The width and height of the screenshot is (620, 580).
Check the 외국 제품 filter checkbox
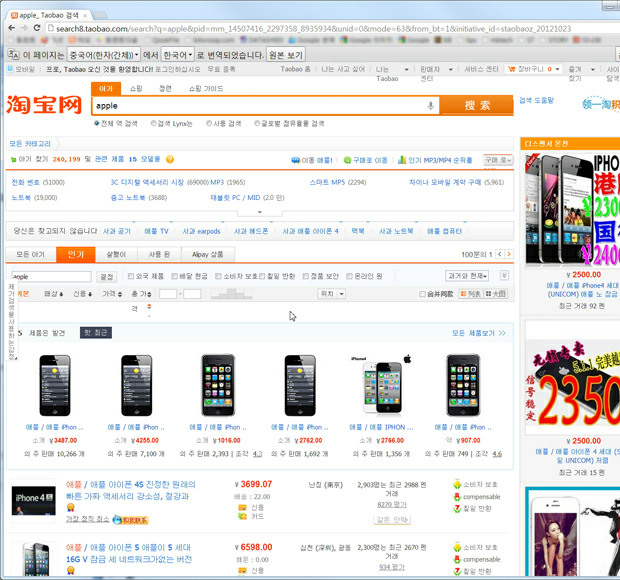point(131,276)
